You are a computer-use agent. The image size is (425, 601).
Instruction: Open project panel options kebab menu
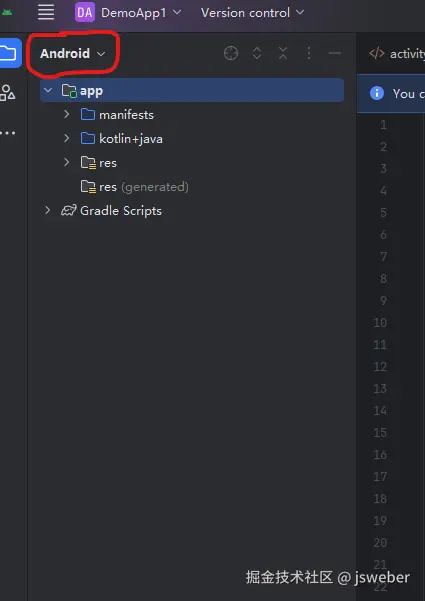click(x=309, y=53)
